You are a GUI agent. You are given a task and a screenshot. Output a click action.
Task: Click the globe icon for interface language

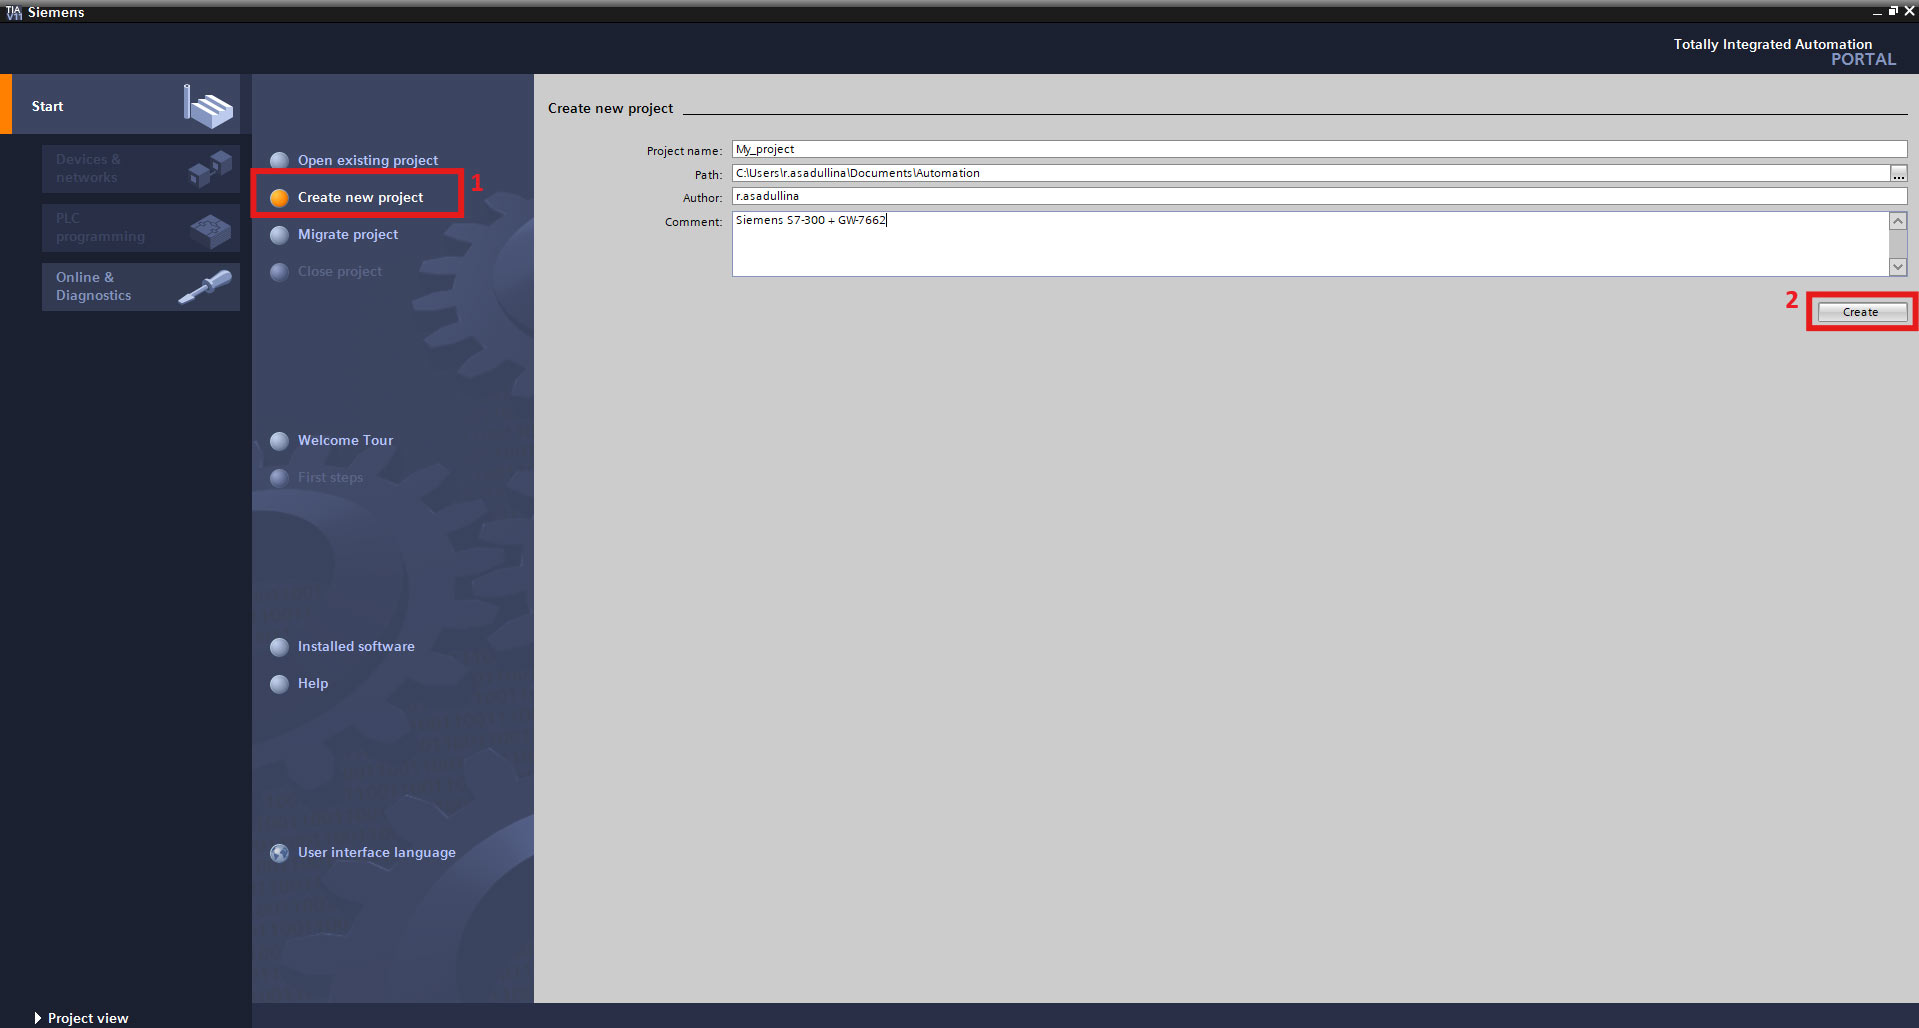[279, 853]
